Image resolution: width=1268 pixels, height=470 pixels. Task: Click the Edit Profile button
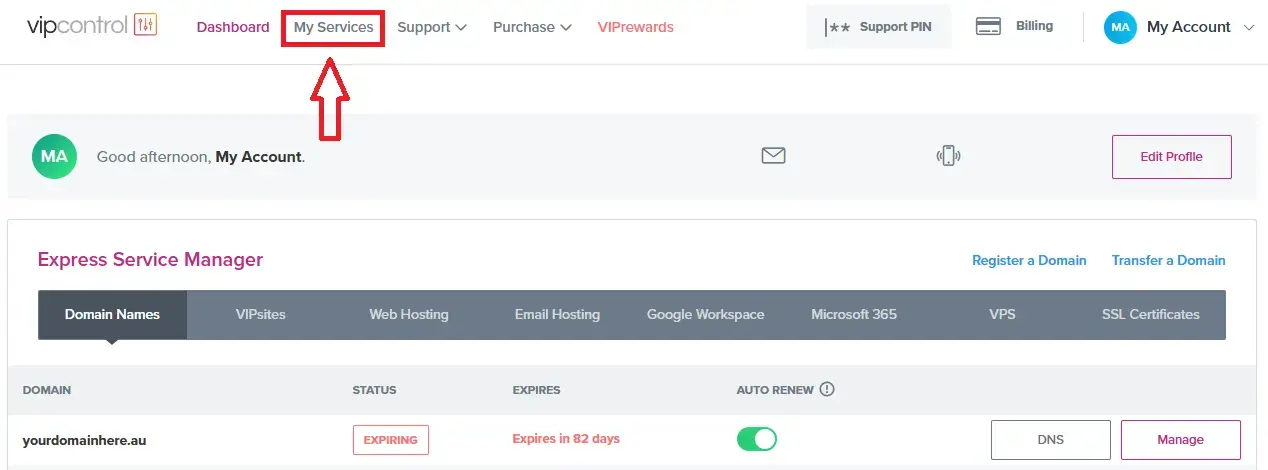(1171, 157)
